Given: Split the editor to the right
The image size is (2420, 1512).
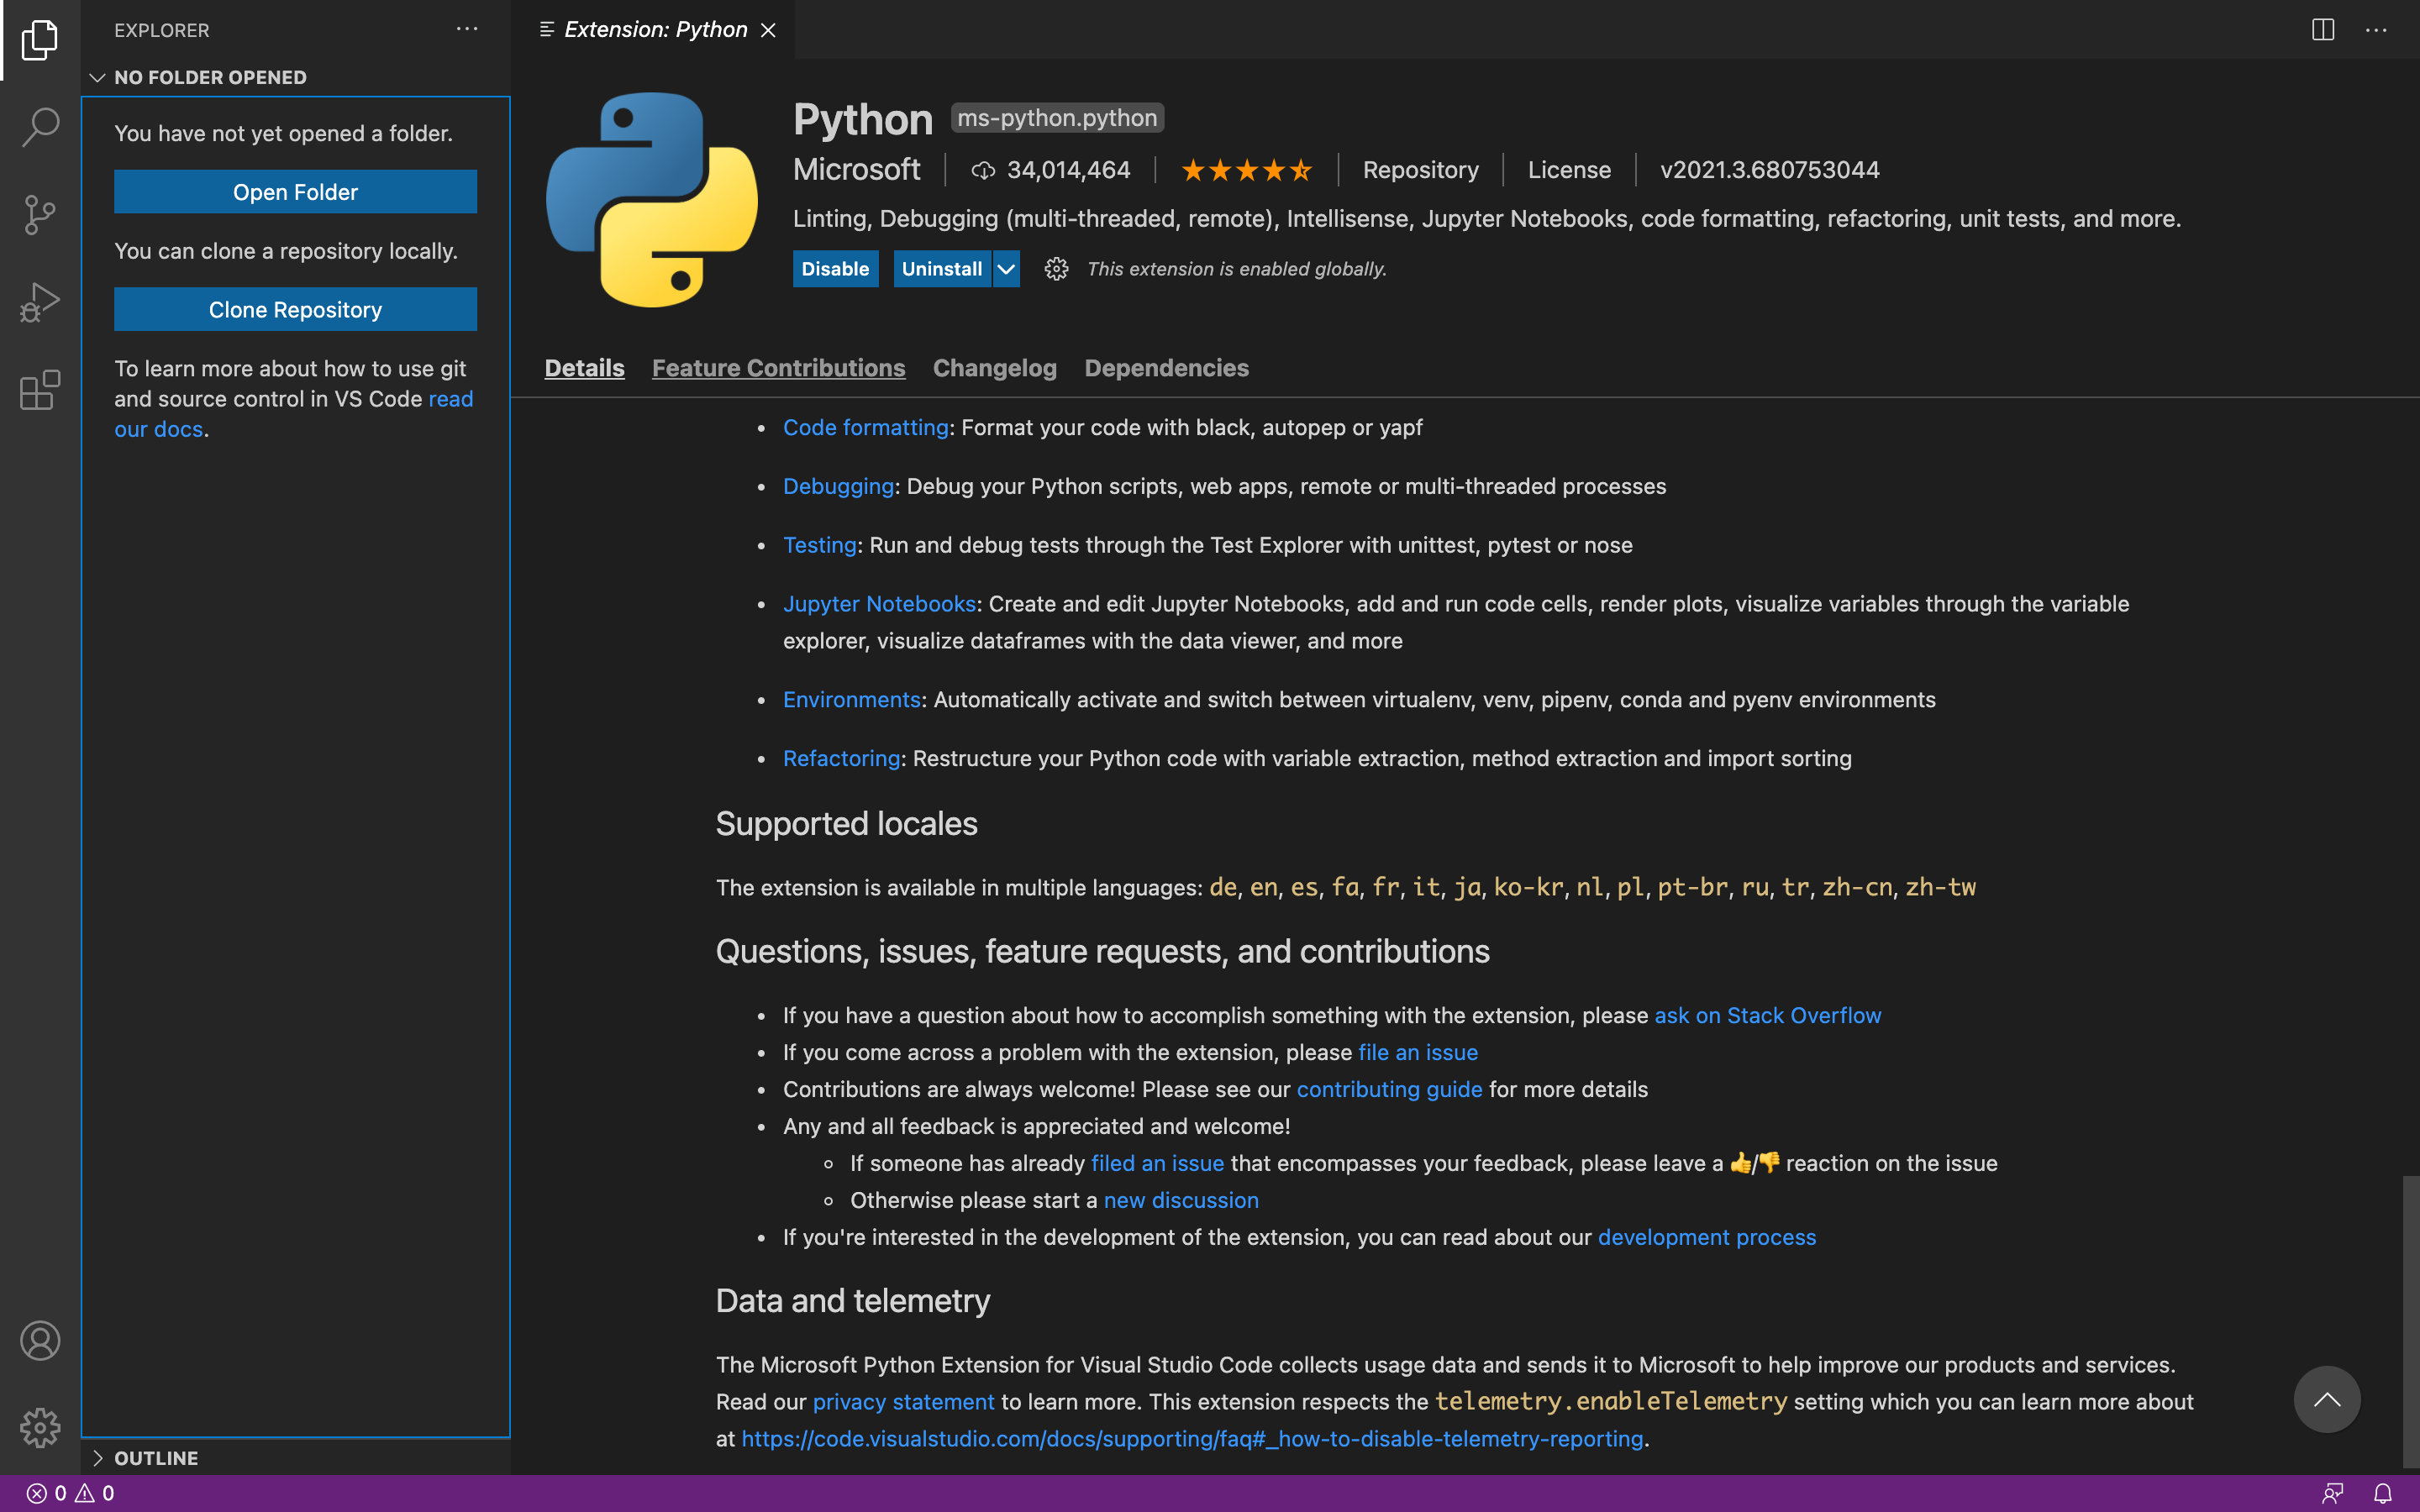Looking at the screenshot, I should click(2322, 30).
